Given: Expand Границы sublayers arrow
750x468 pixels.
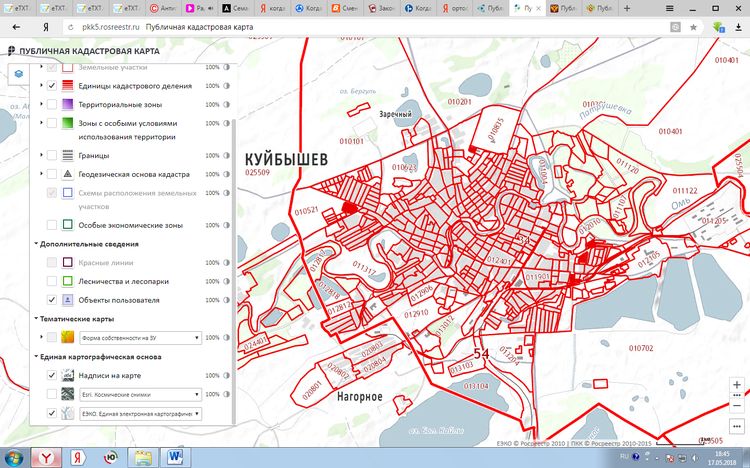Looking at the screenshot, I should pos(41,155).
